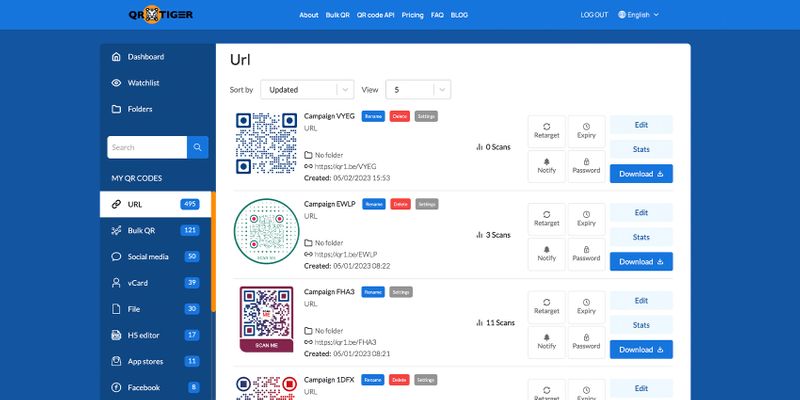
Task: Delete Campaign VYEG
Action: (400, 116)
